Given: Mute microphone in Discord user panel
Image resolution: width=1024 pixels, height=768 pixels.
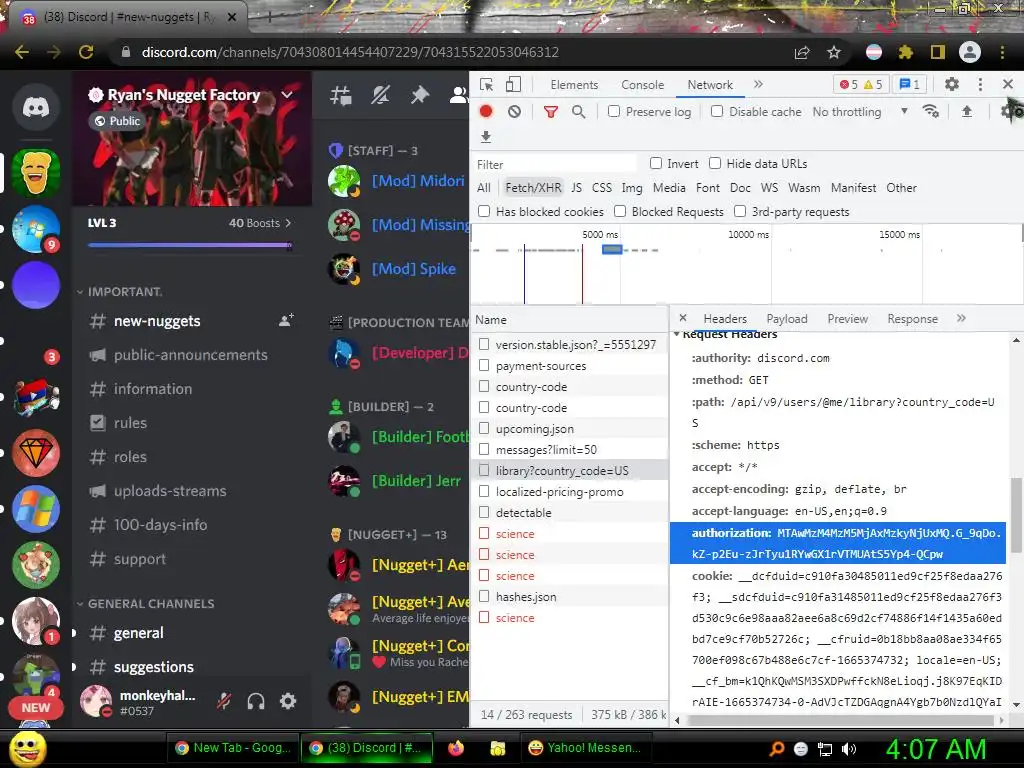Looking at the screenshot, I should 224,701.
